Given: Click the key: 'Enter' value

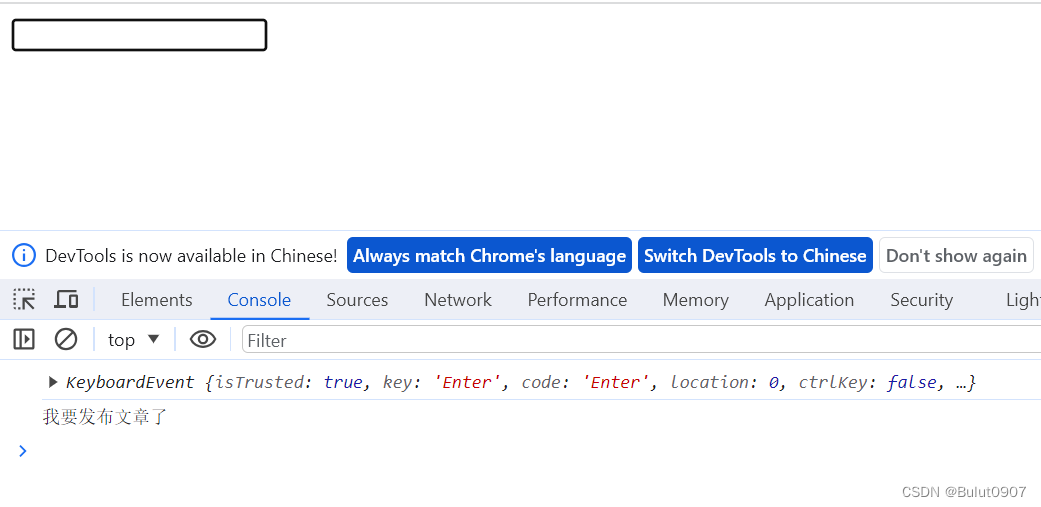Looking at the screenshot, I should point(467,382).
